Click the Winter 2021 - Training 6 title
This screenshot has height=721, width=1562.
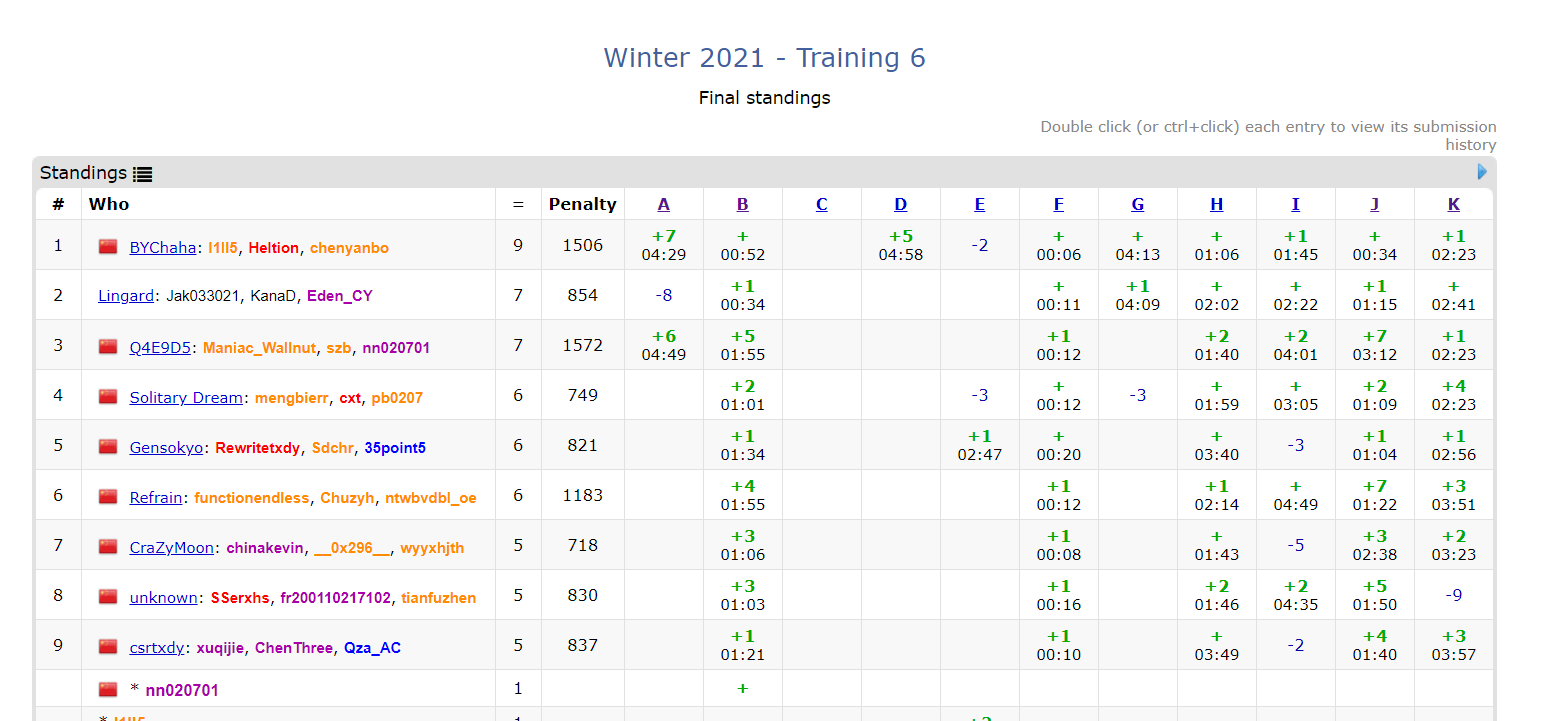pyautogui.click(x=764, y=58)
